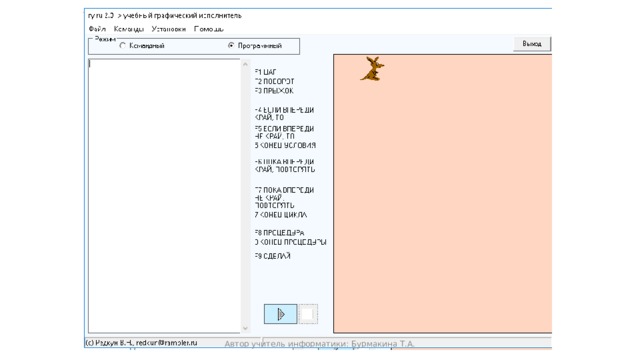Open the Помощь menu
Image resolution: width=640 pixels, height=360 pixels.
[x=209, y=29]
